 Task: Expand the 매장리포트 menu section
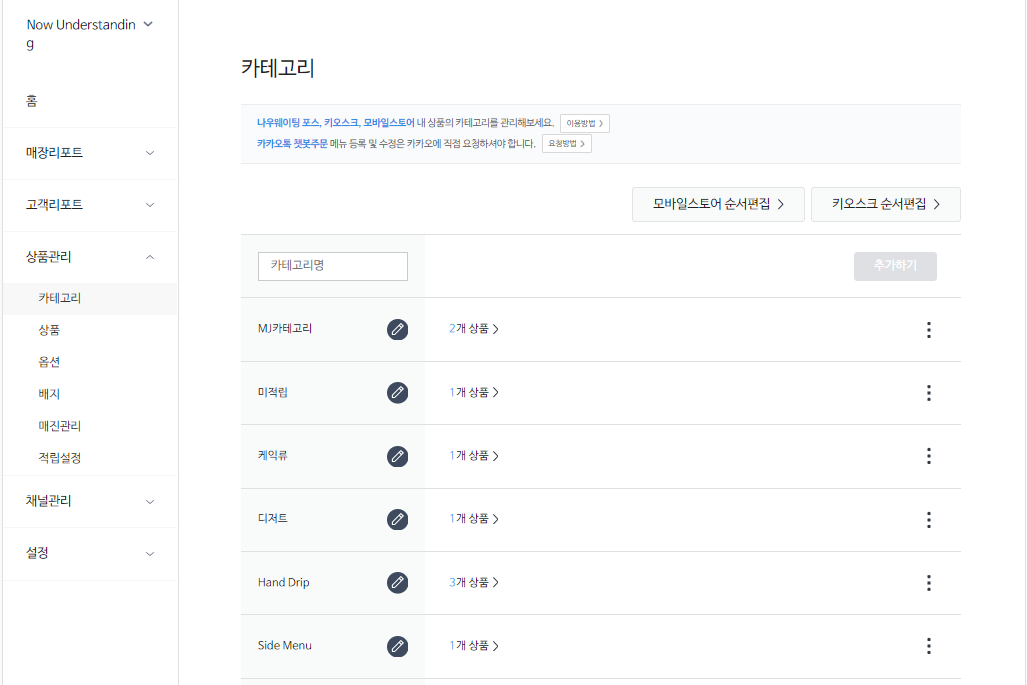(90, 153)
